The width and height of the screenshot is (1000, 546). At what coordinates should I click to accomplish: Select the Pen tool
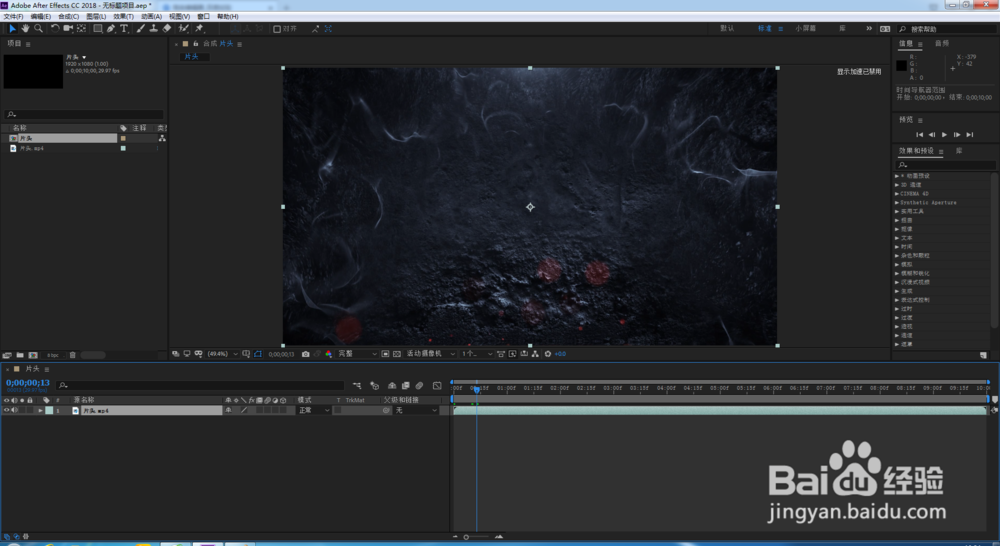tap(111, 29)
